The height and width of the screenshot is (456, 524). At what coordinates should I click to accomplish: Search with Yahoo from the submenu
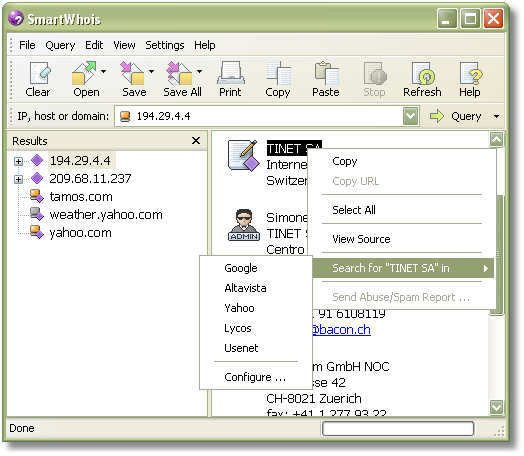click(256, 308)
